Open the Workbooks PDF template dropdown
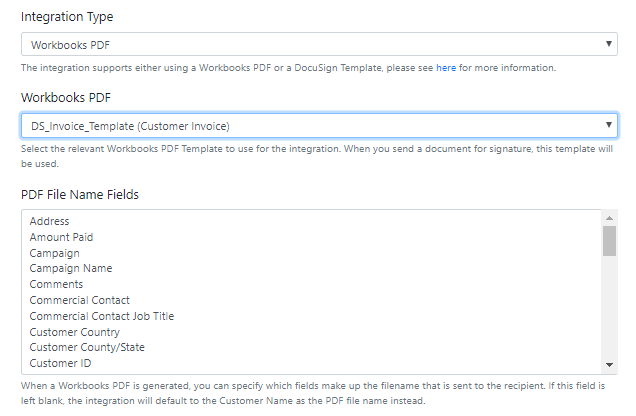 click(319, 125)
